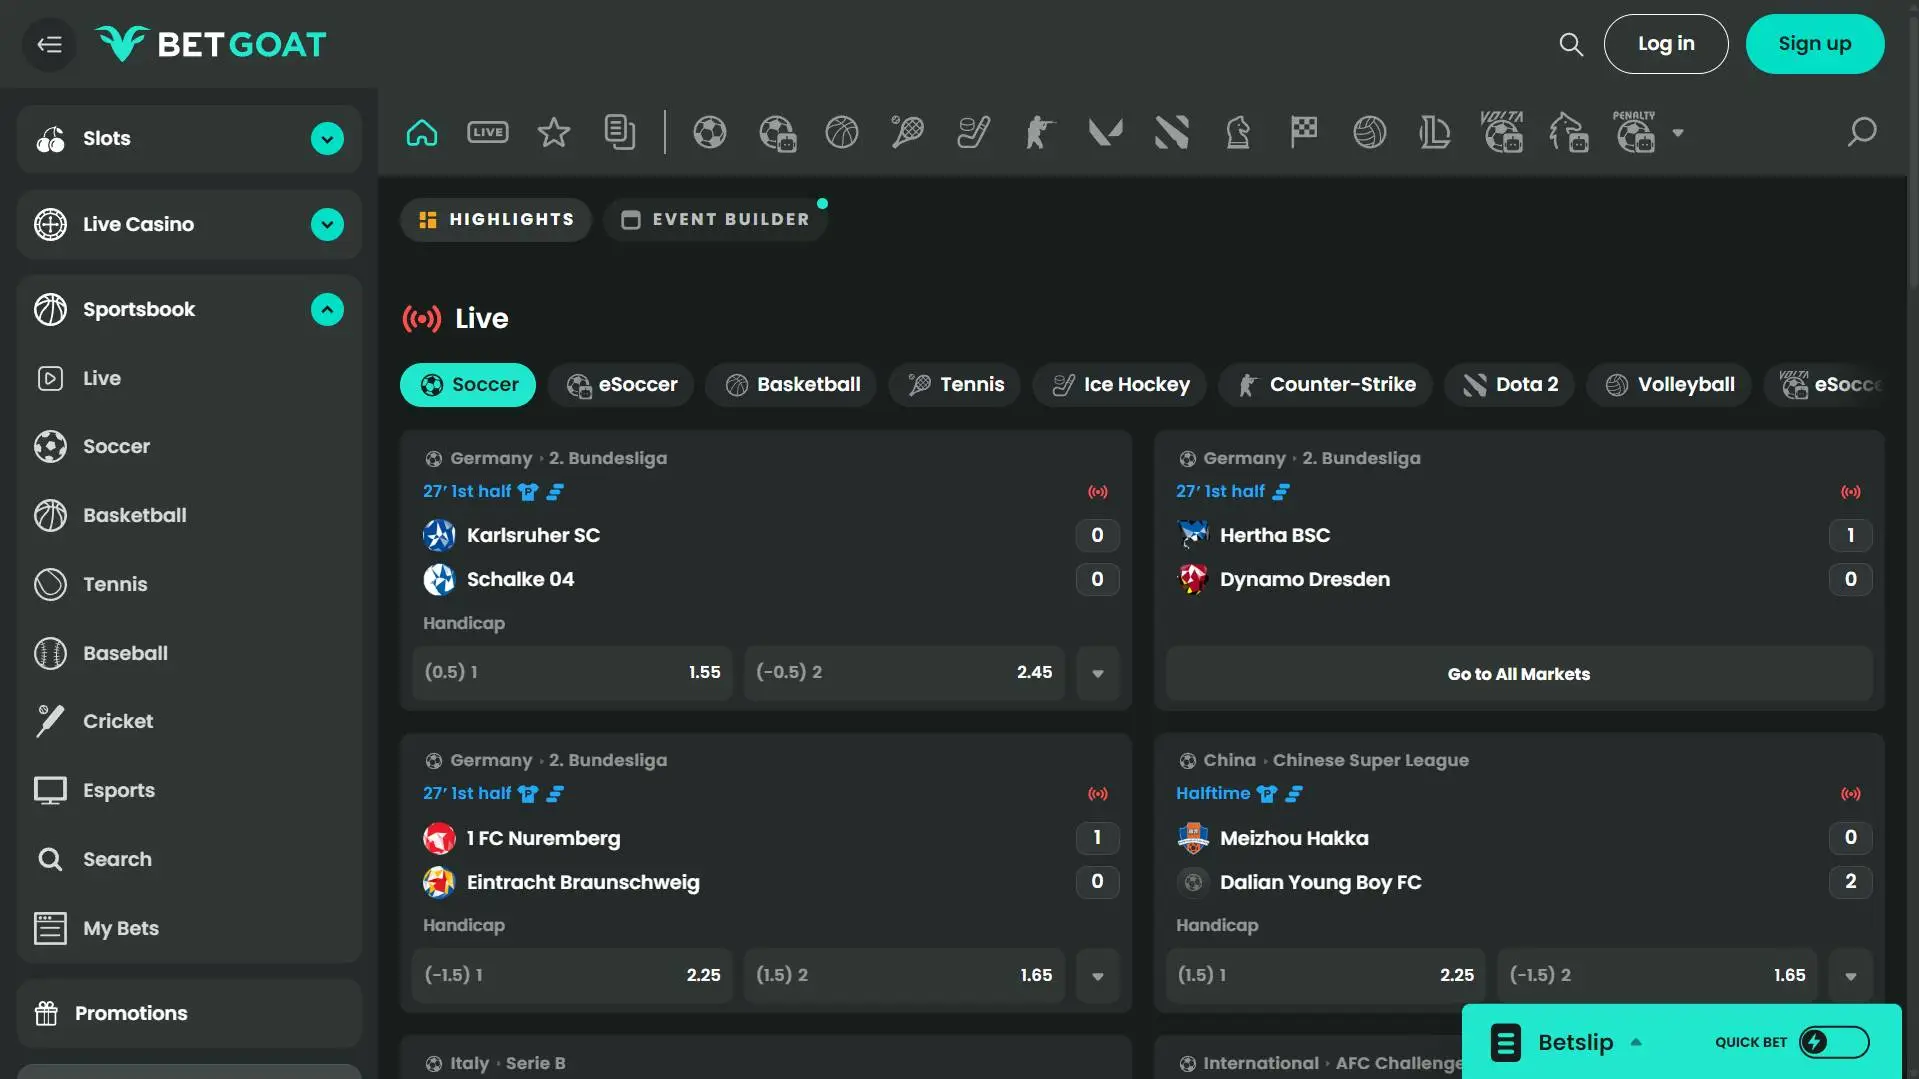Expand more markets for Nuremberg vs Braunschweig
Image resolution: width=1919 pixels, height=1079 pixels.
coord(1098,976)
